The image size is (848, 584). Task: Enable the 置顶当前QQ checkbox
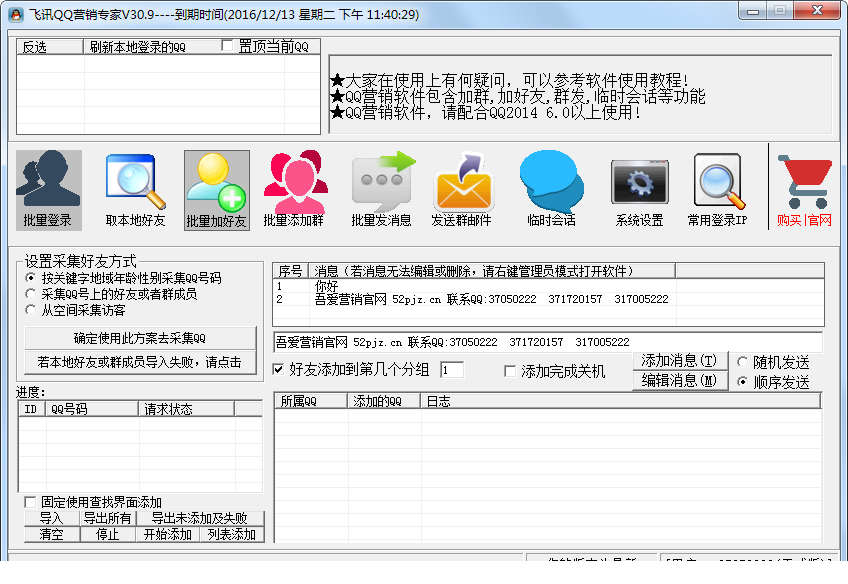click(228, 46)
